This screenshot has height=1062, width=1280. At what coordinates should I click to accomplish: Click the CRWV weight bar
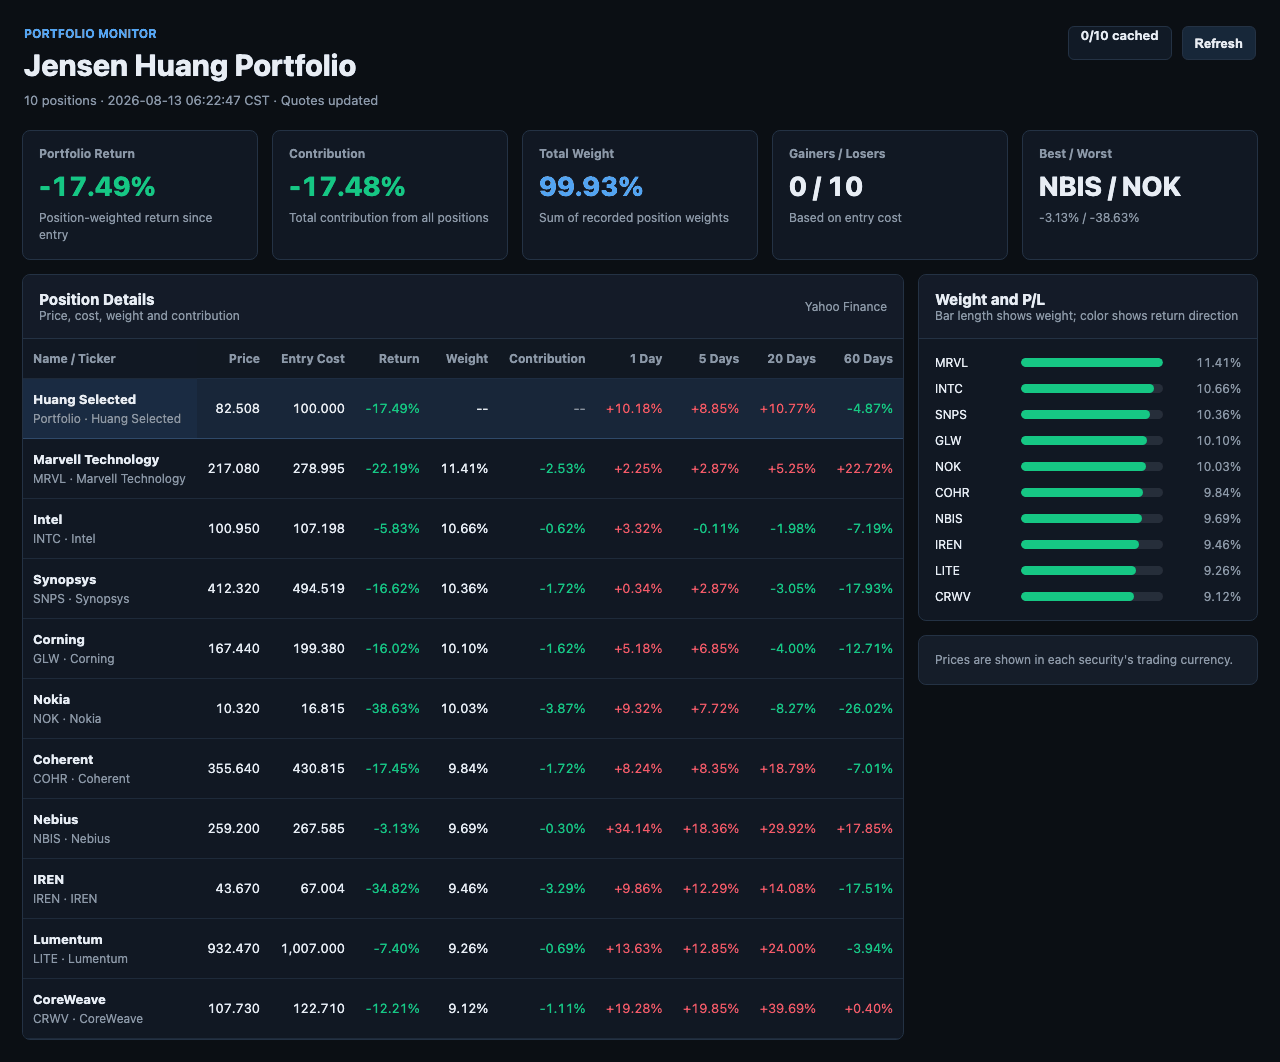[x=1092, y=596]
